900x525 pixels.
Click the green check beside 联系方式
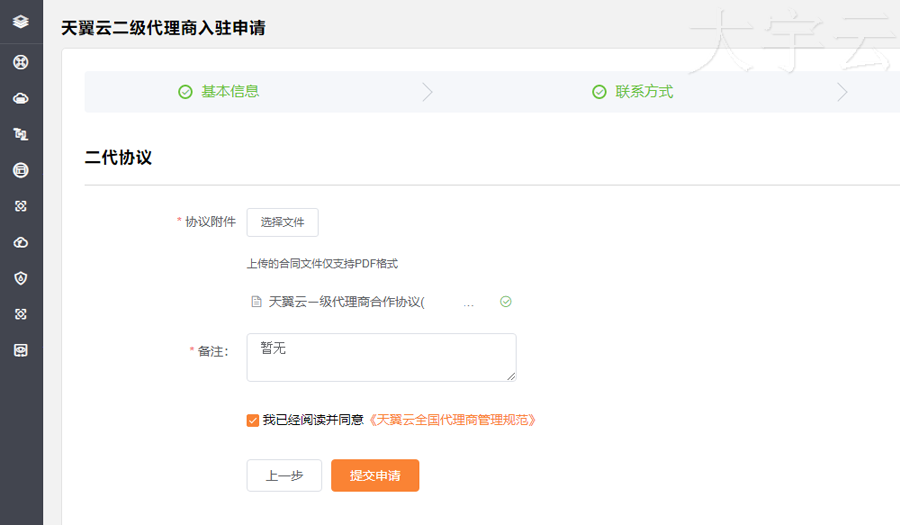click(x=599, y=92)
